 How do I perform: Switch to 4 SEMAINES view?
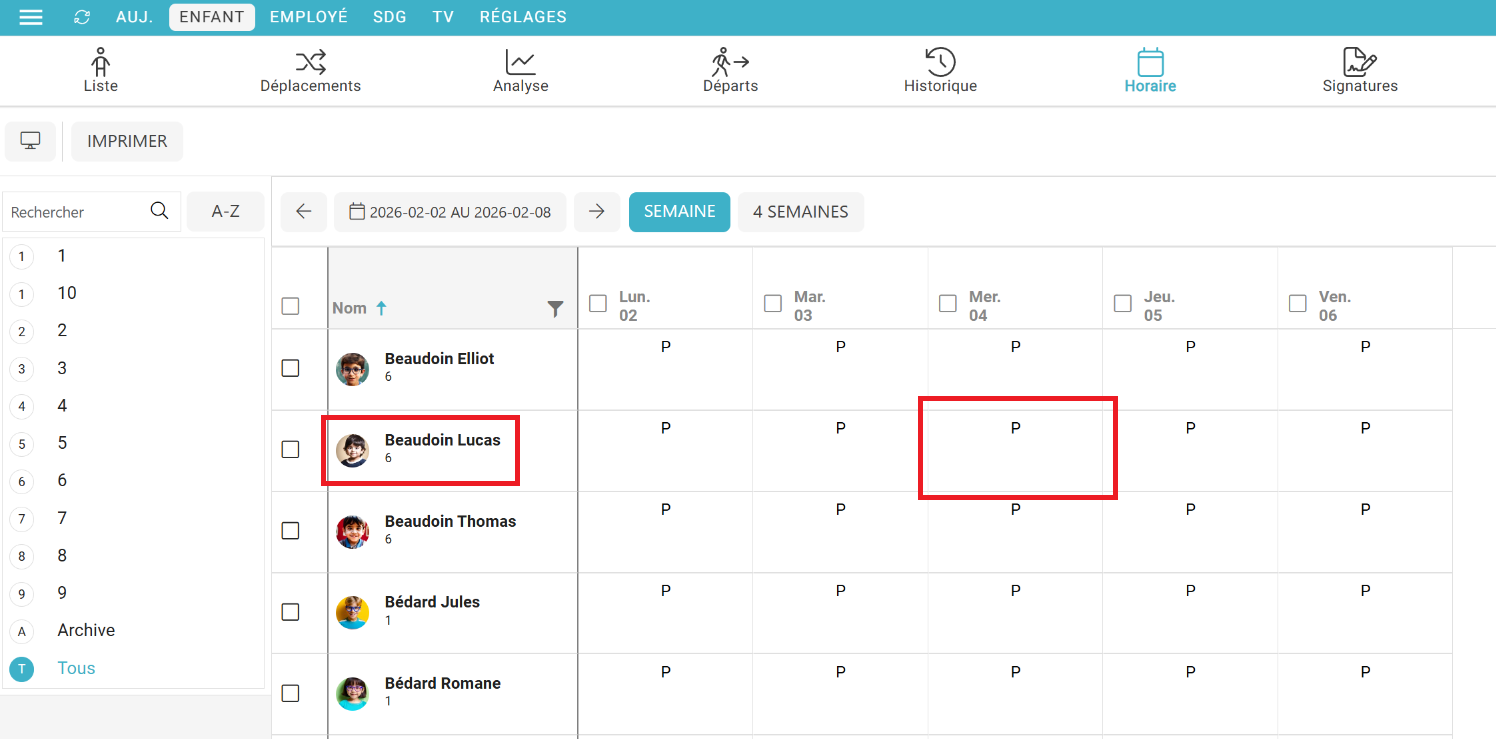[800, 212]
